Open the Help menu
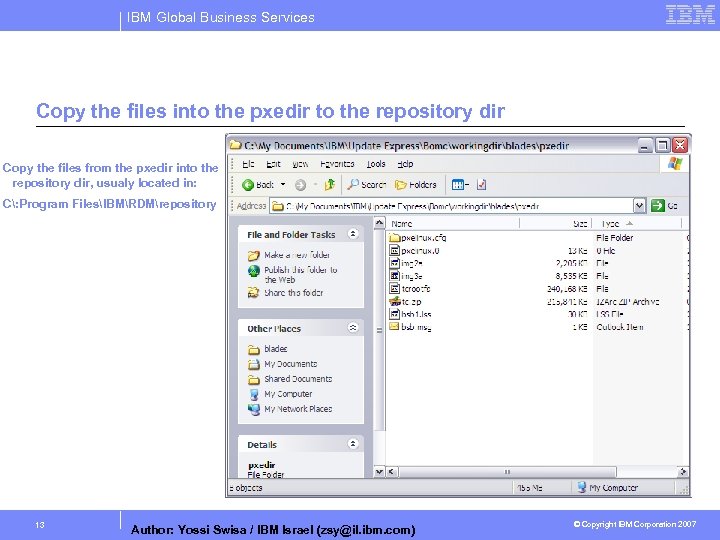The width and height of the screenshot is (720, 540). pos(405,164)
